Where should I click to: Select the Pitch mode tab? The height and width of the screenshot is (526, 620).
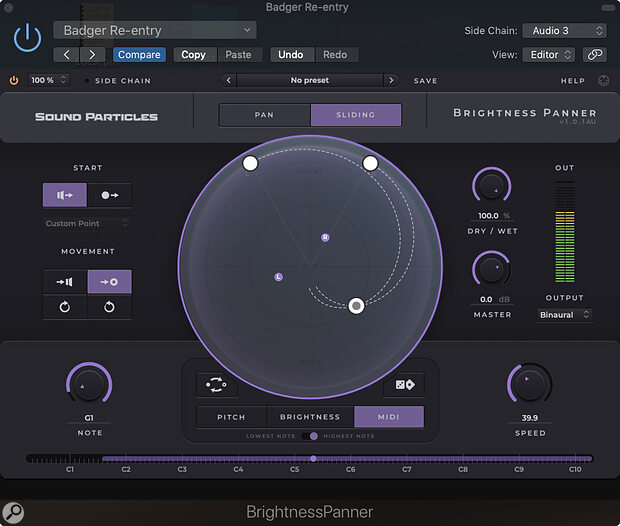(x=231, y=417)
